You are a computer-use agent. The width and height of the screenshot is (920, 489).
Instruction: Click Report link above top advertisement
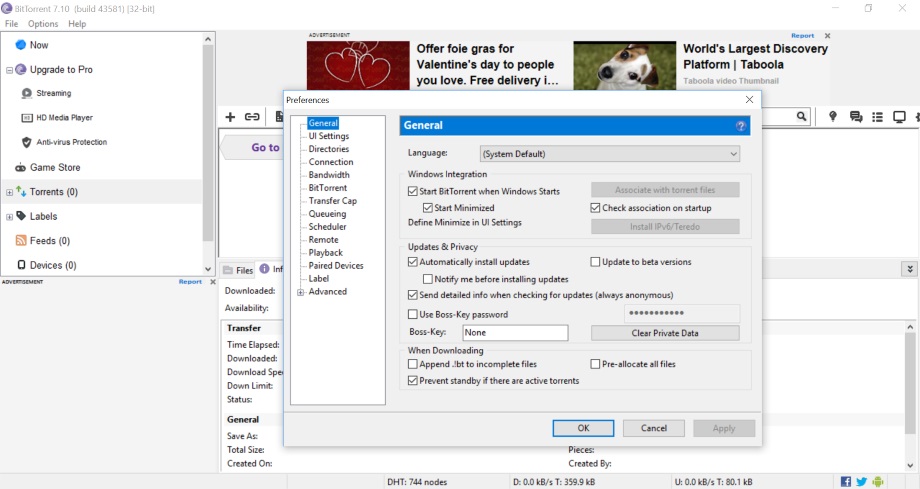coord(802,36)
